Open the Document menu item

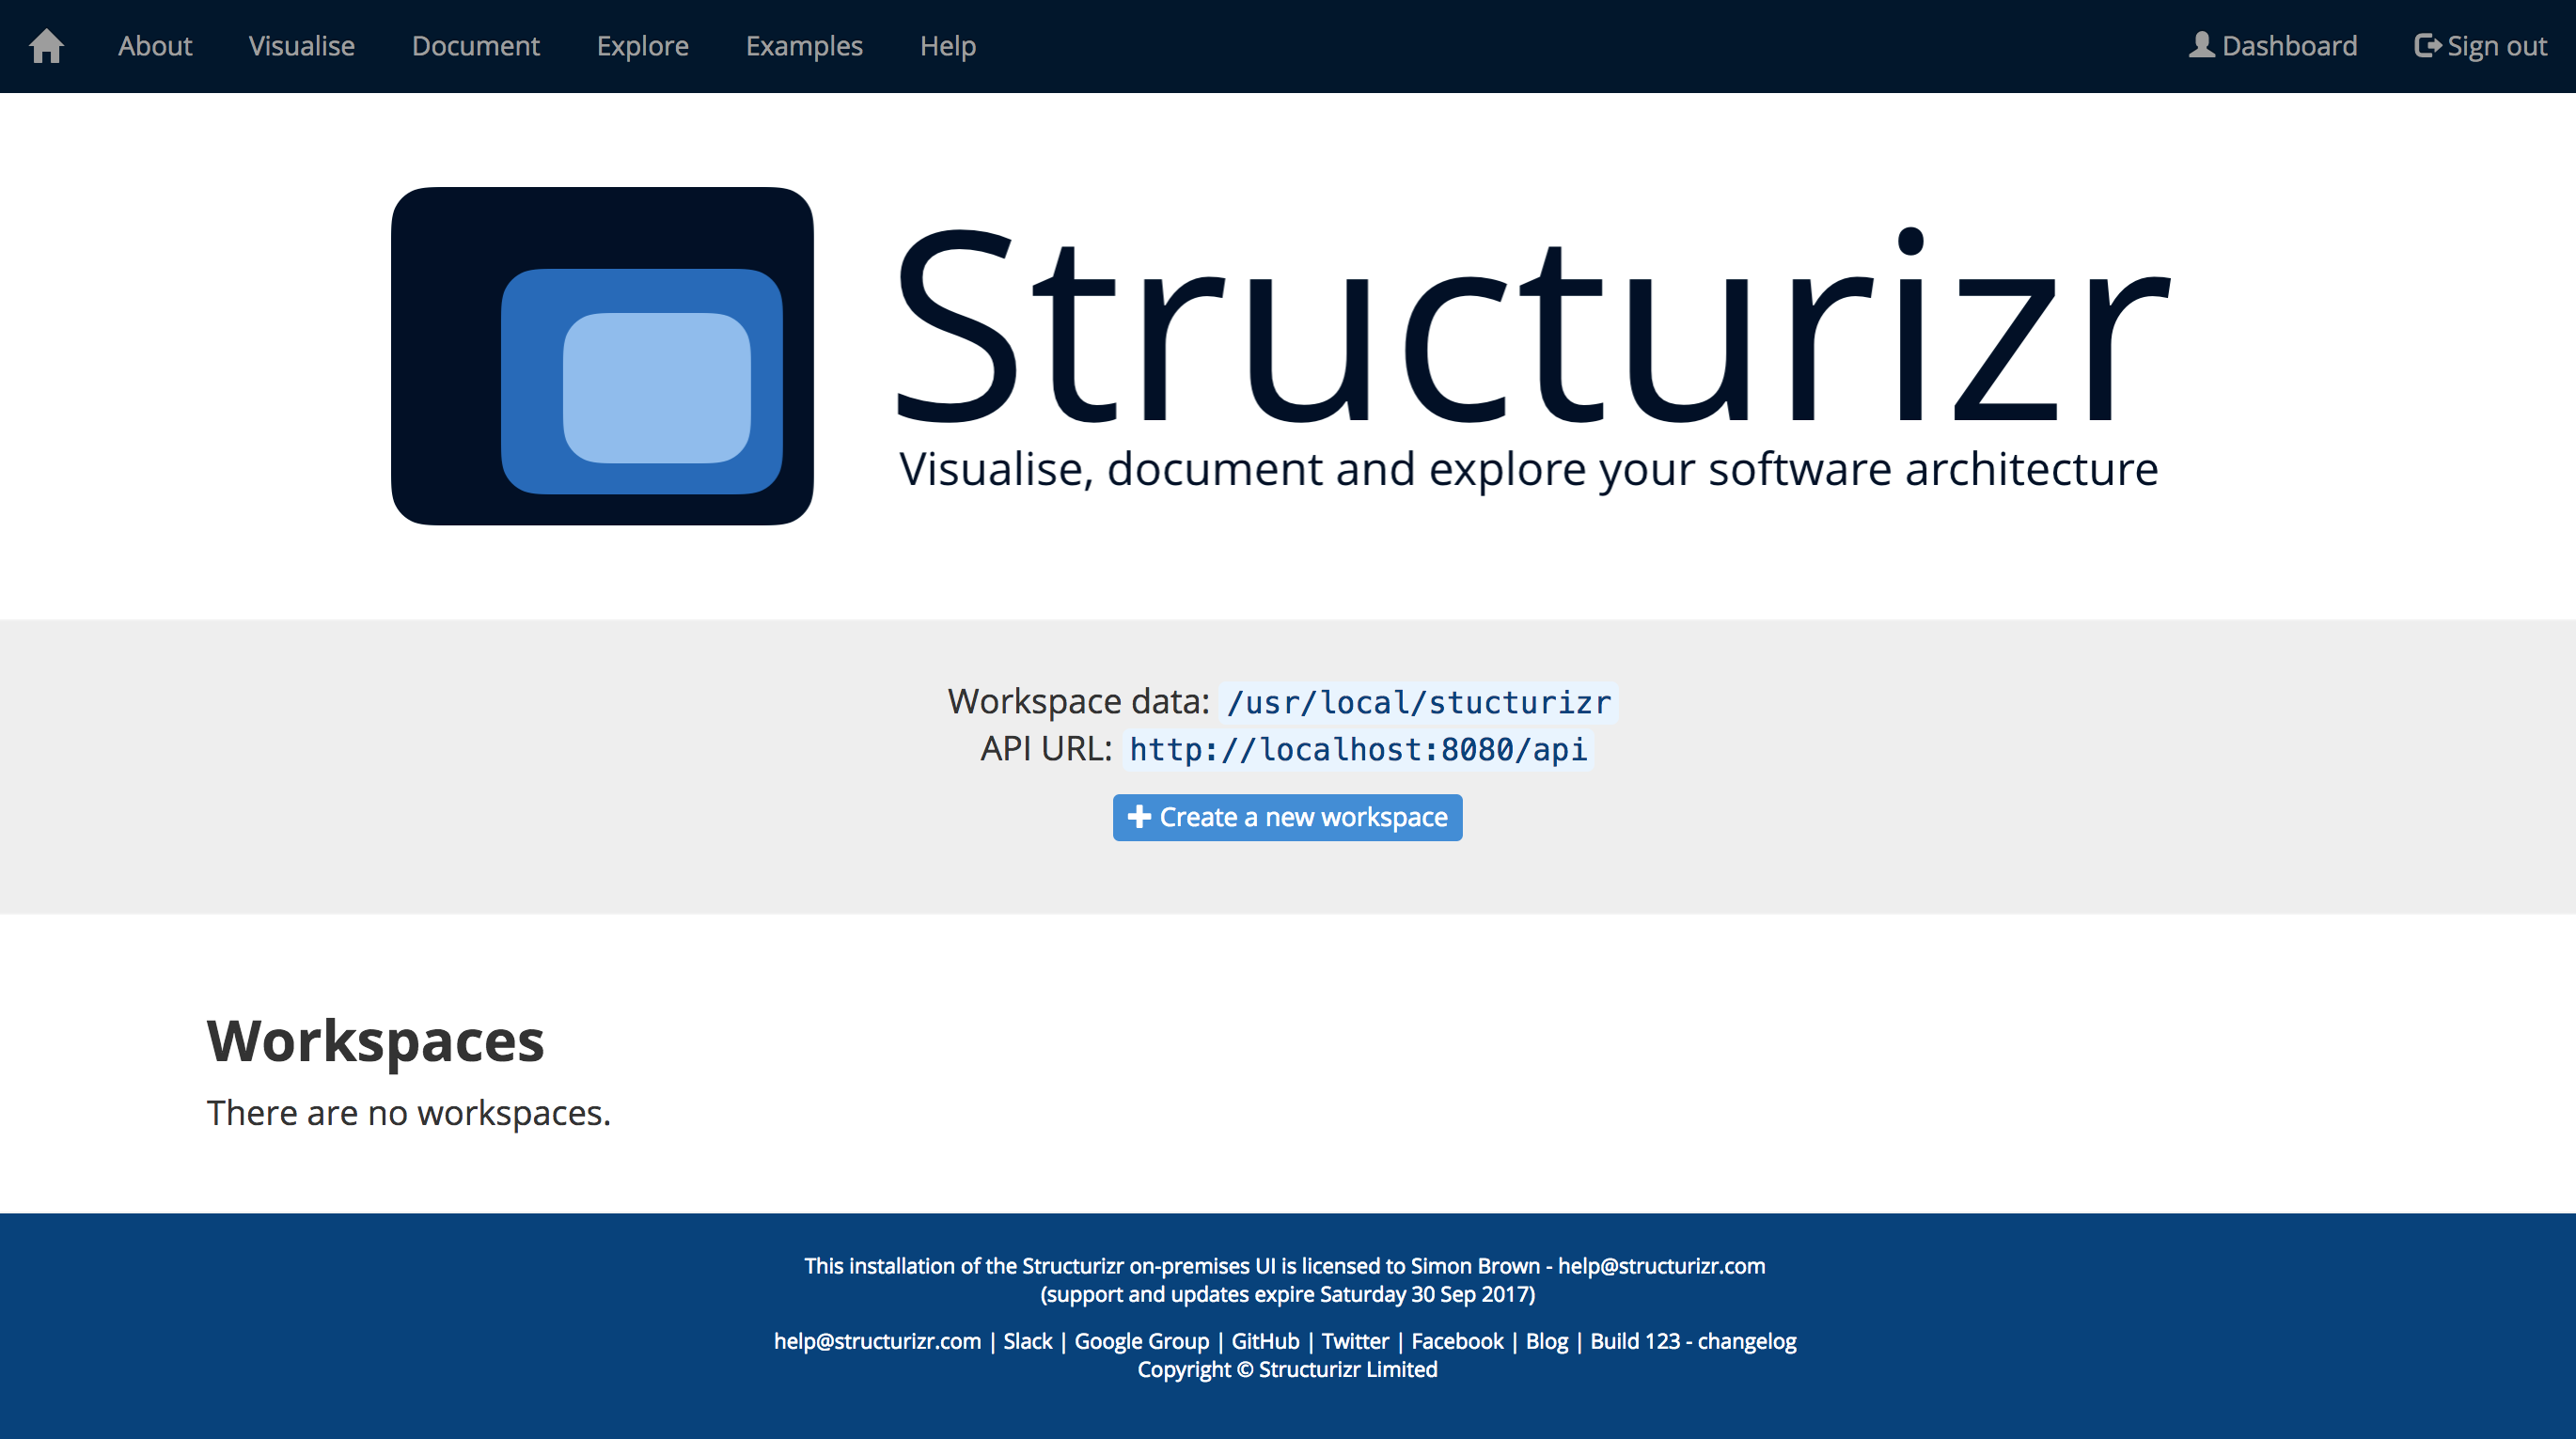tap(476, 46)
